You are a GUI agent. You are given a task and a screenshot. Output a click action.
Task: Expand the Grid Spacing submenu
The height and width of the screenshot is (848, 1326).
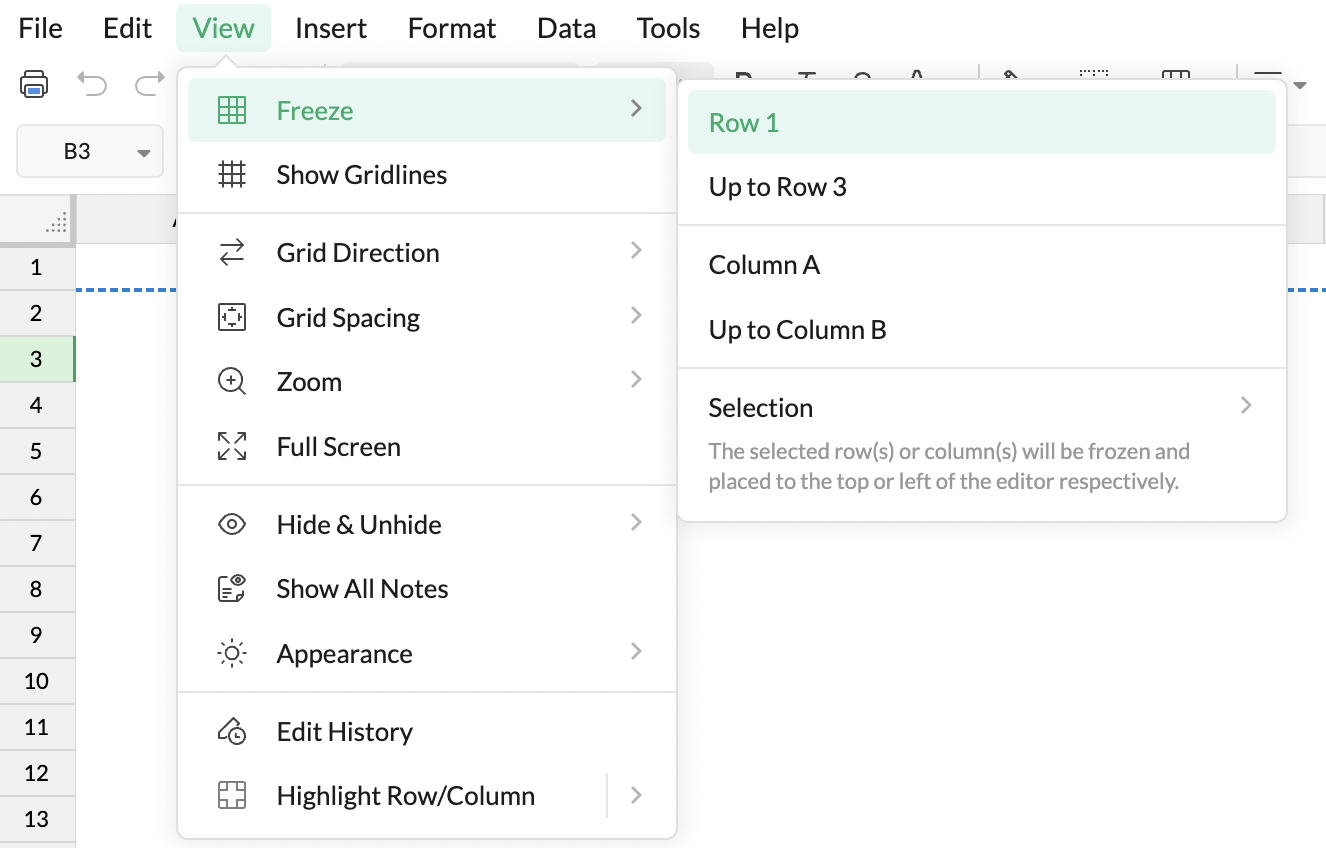click(427, 318)
